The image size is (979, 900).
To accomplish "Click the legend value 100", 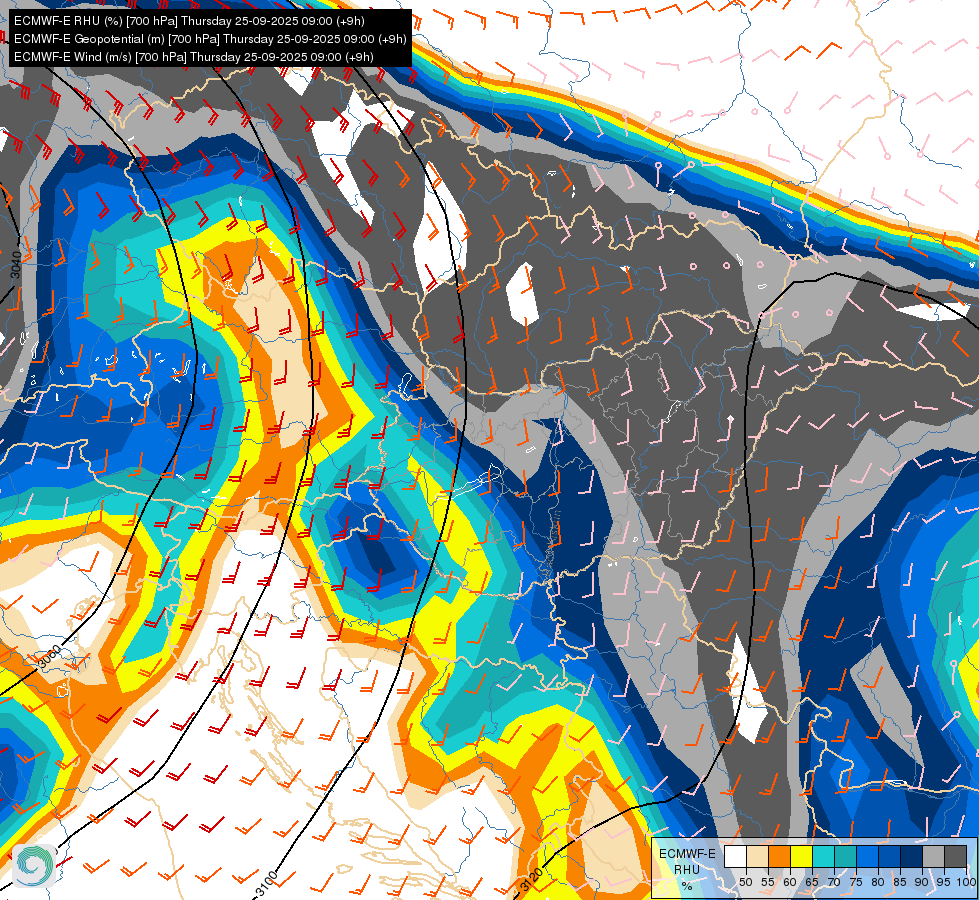I will tap(966, 883).
